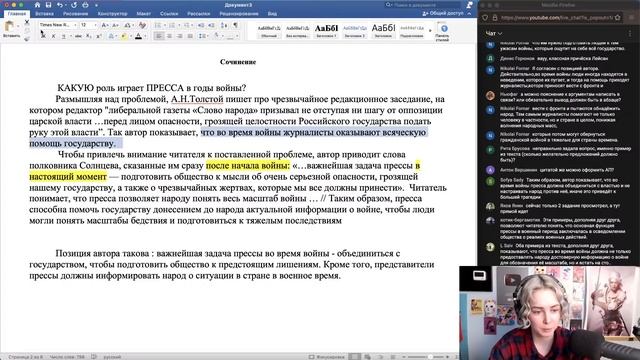The height and width of the screenshot is (360, 640).
Task: Decrease font size with smaller A icon
Action: click(x=115, y=25)
